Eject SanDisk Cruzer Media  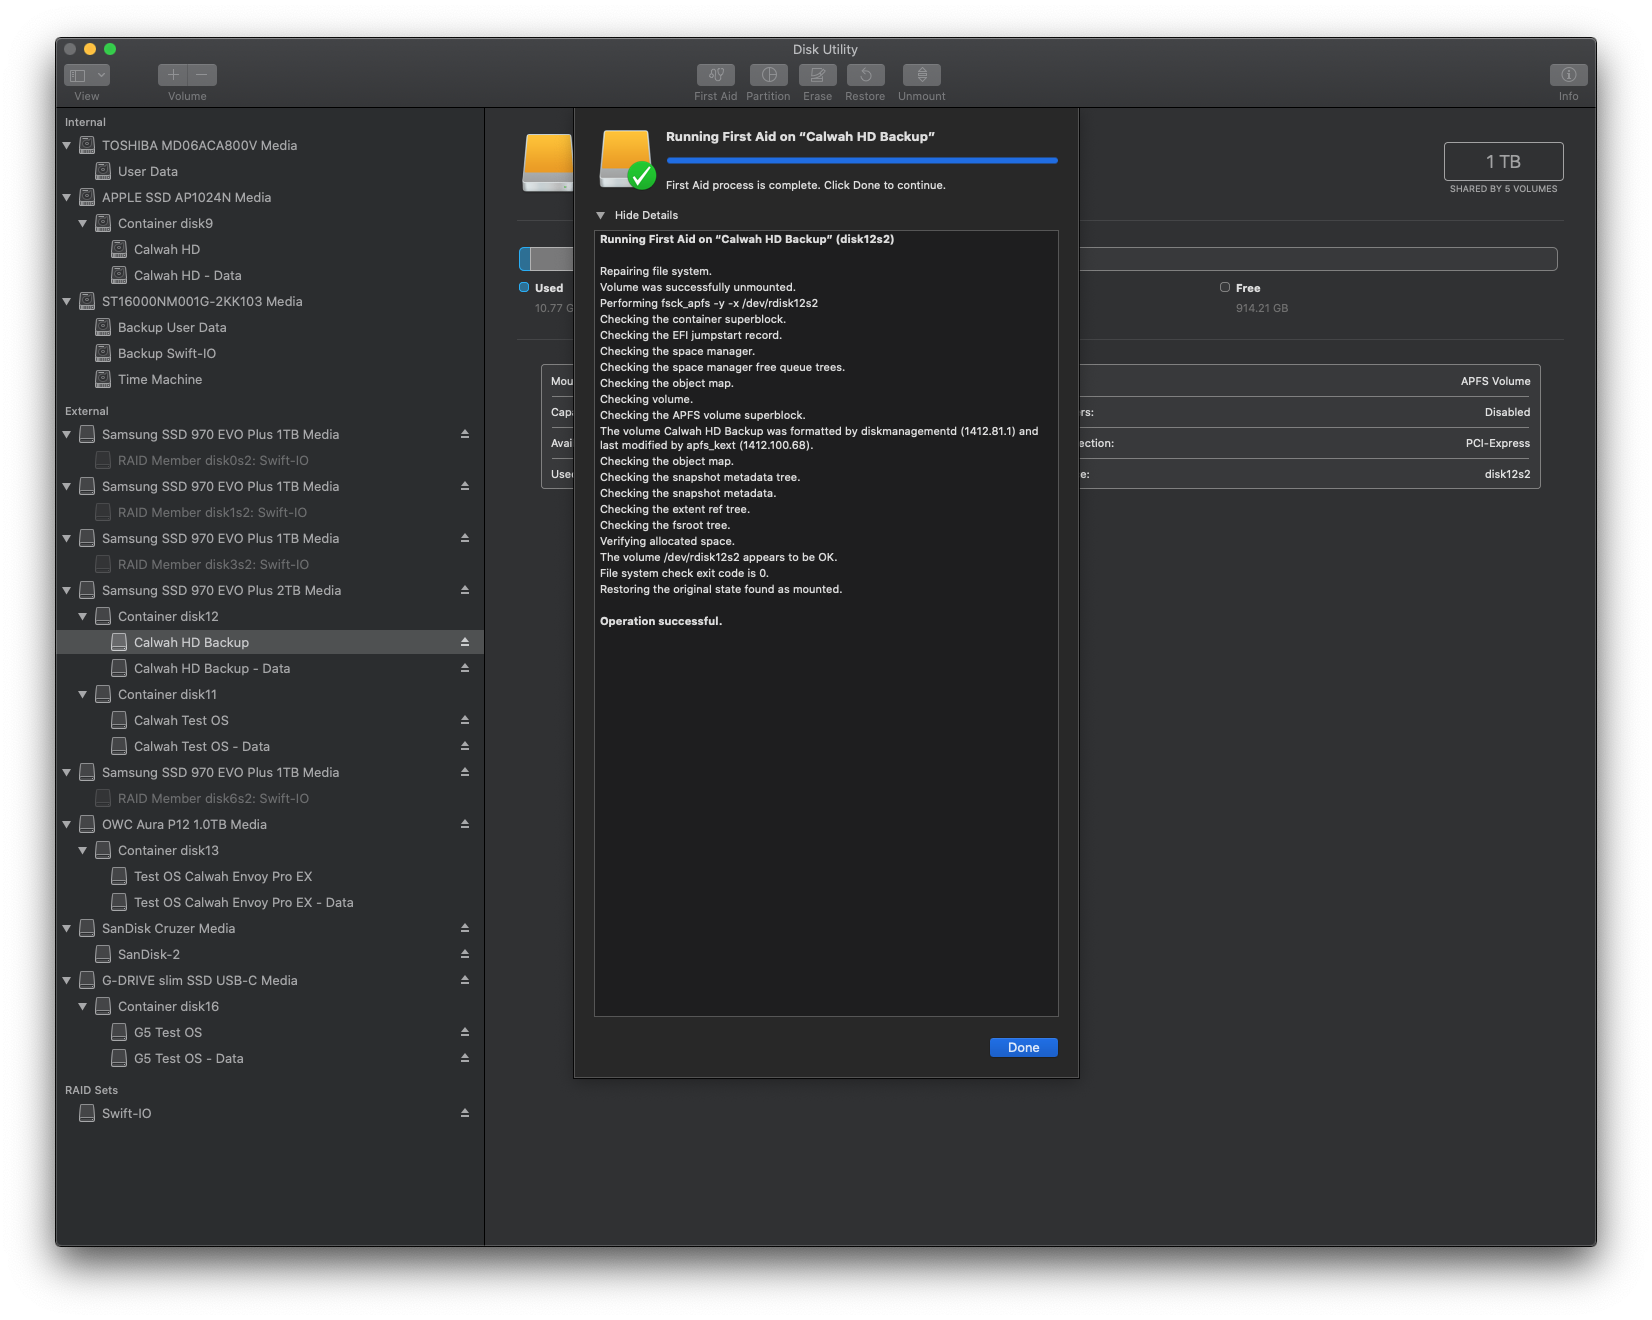click(465, 928)
